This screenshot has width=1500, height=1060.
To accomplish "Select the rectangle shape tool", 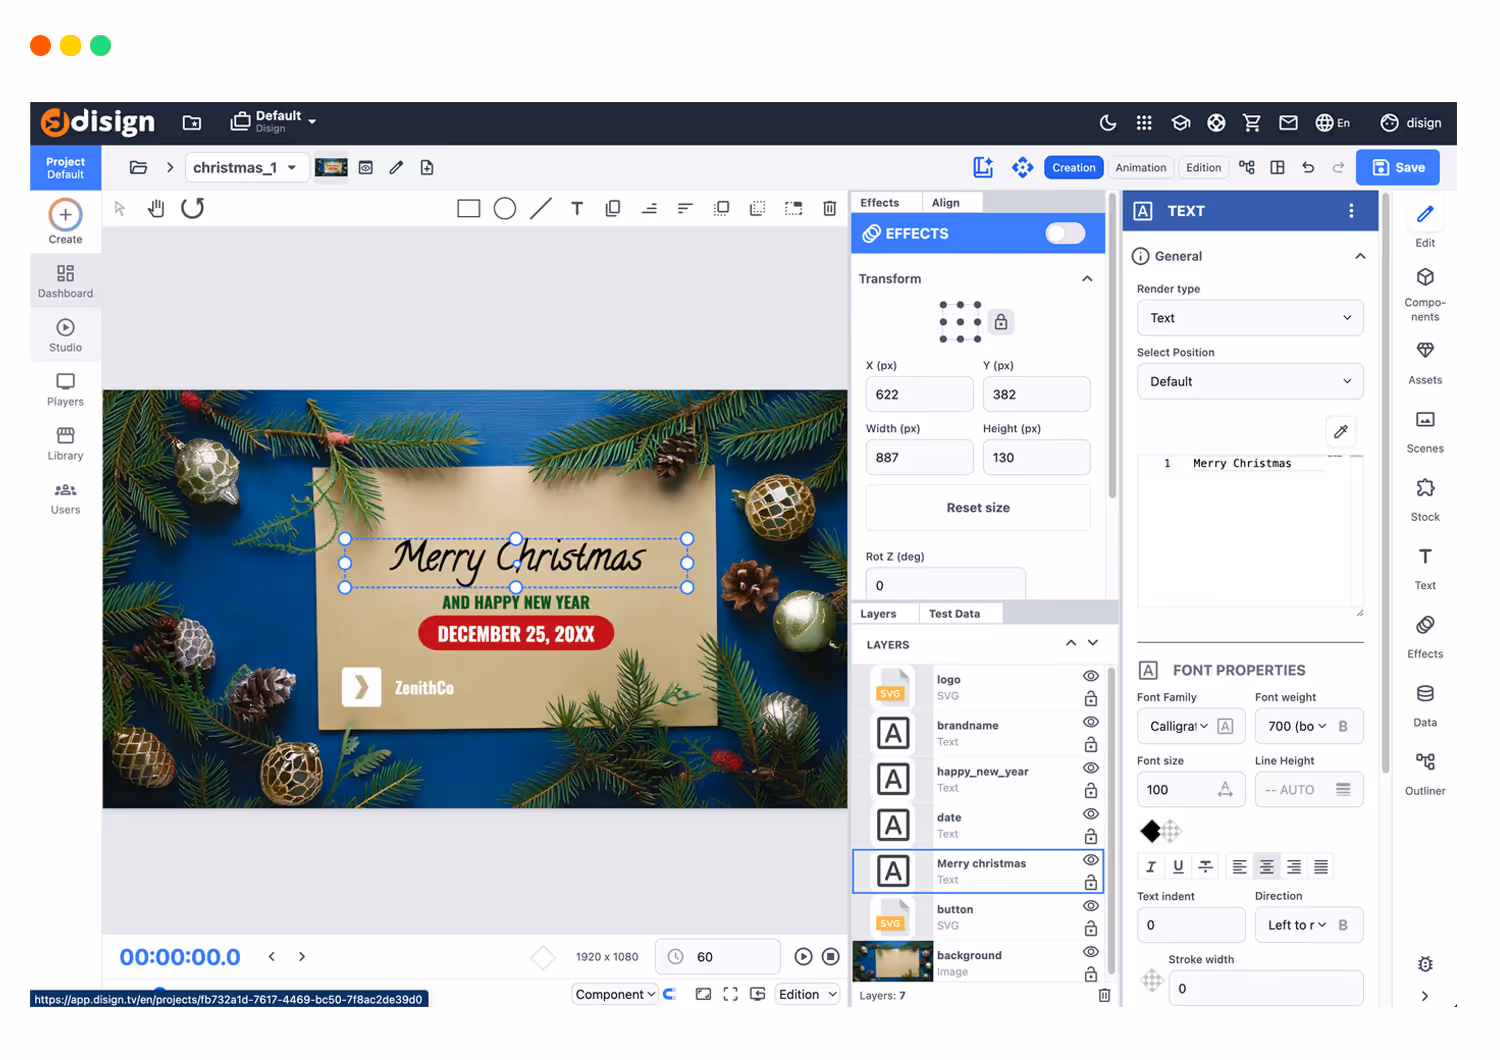I will click(x=468, y=208).
